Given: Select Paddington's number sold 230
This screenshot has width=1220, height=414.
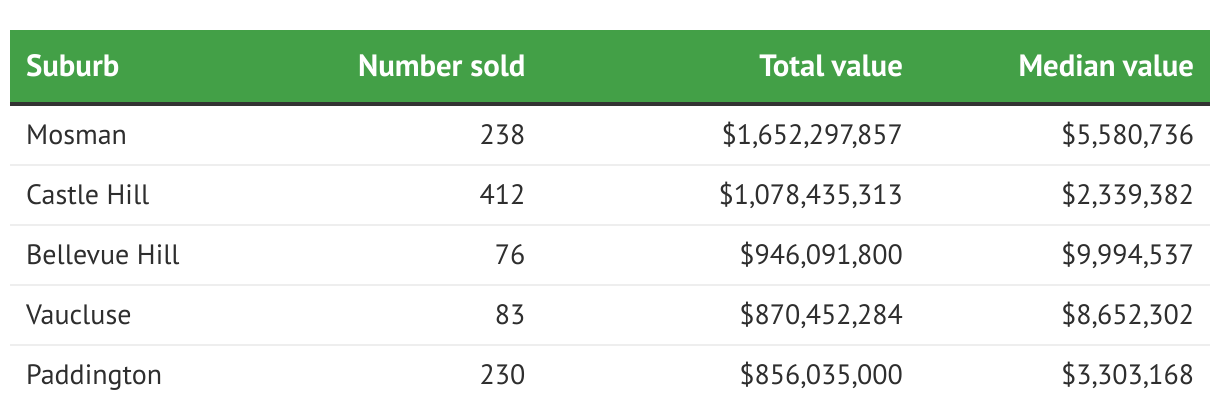Looking at the screenshot, I should 503,375.
